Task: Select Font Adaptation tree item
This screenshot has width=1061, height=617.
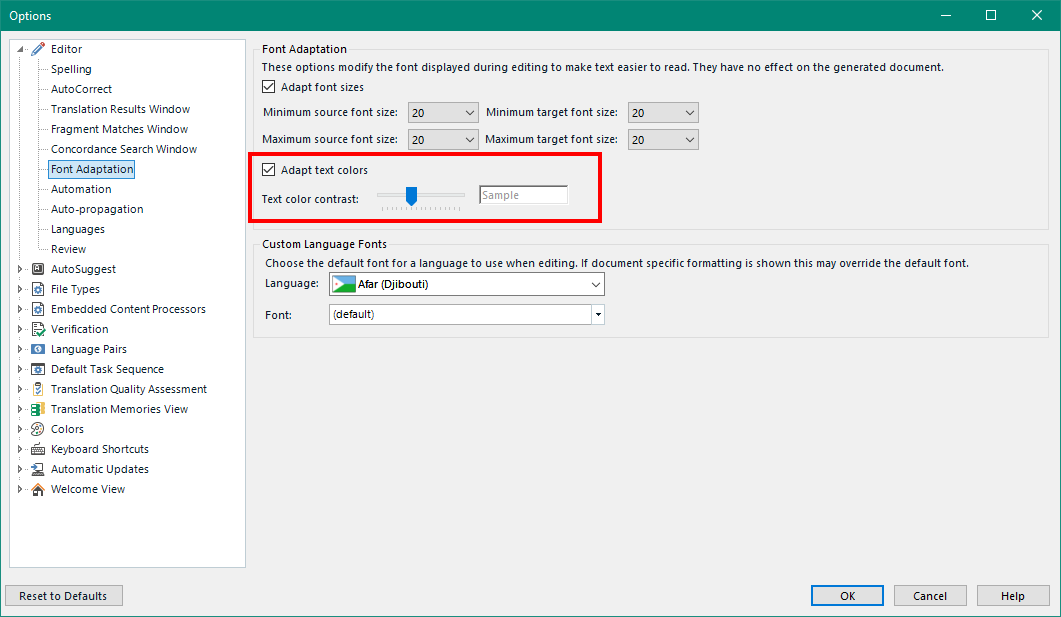Action: tap(92, 169)
